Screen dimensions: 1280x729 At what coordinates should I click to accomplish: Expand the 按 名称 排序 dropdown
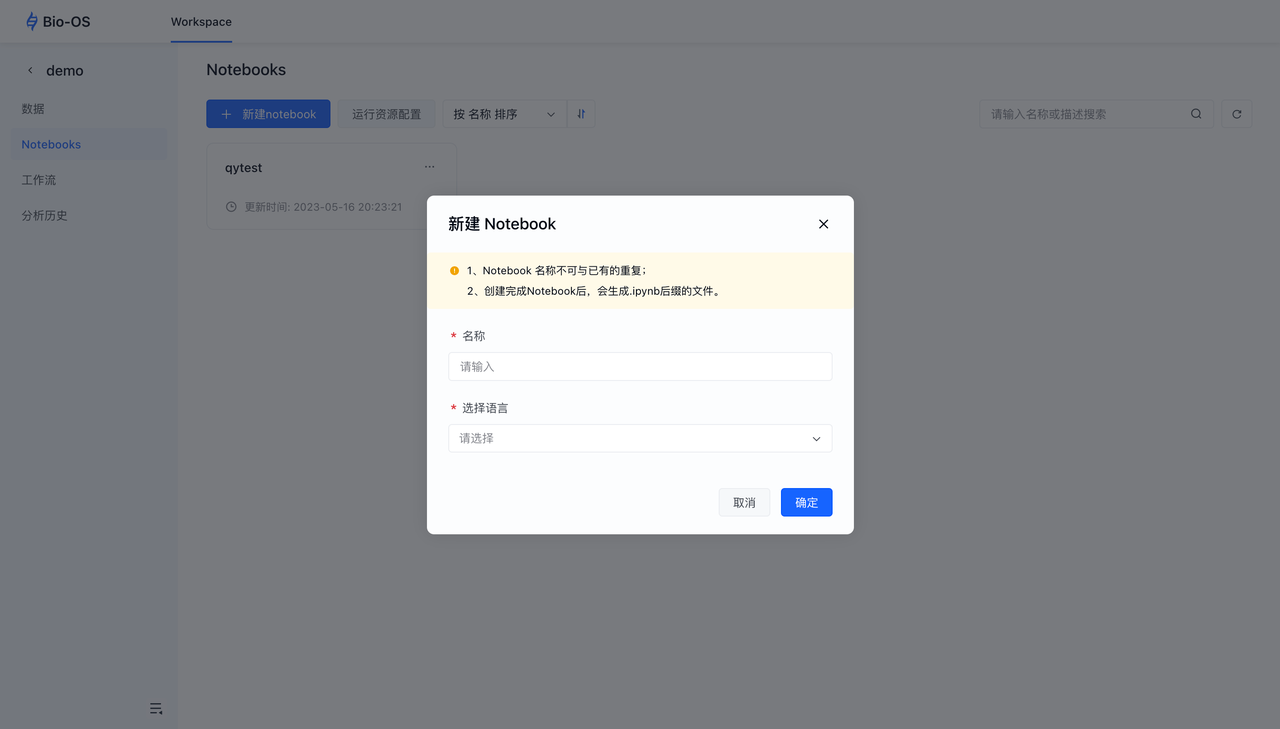(504, 114)
